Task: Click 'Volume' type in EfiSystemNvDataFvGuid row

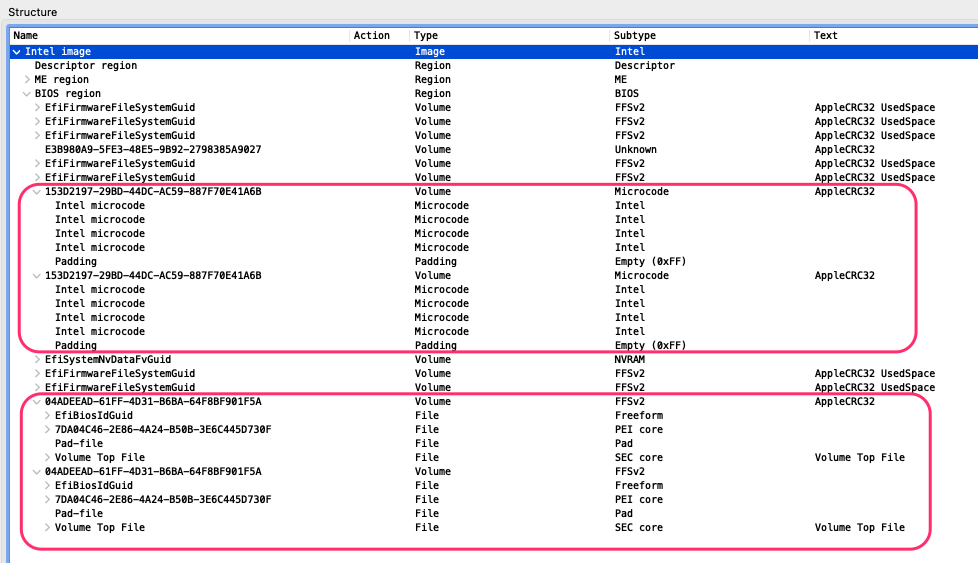Action: (x=432, y=360)
